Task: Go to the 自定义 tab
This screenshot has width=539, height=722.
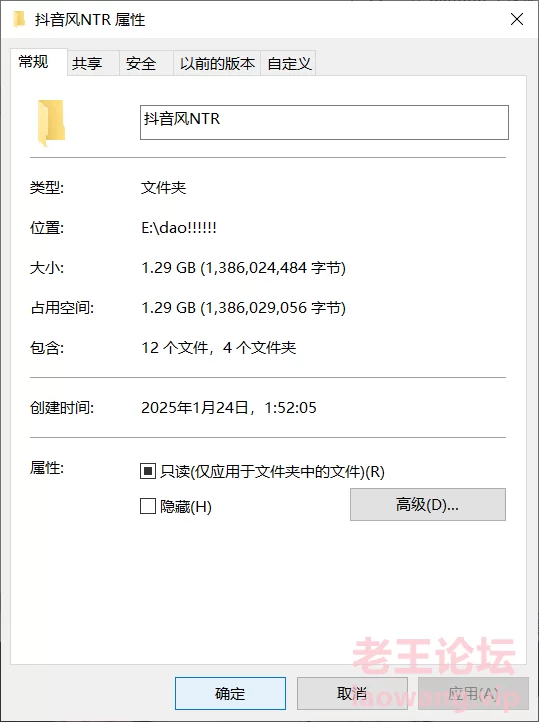Action: click(289, 63)
